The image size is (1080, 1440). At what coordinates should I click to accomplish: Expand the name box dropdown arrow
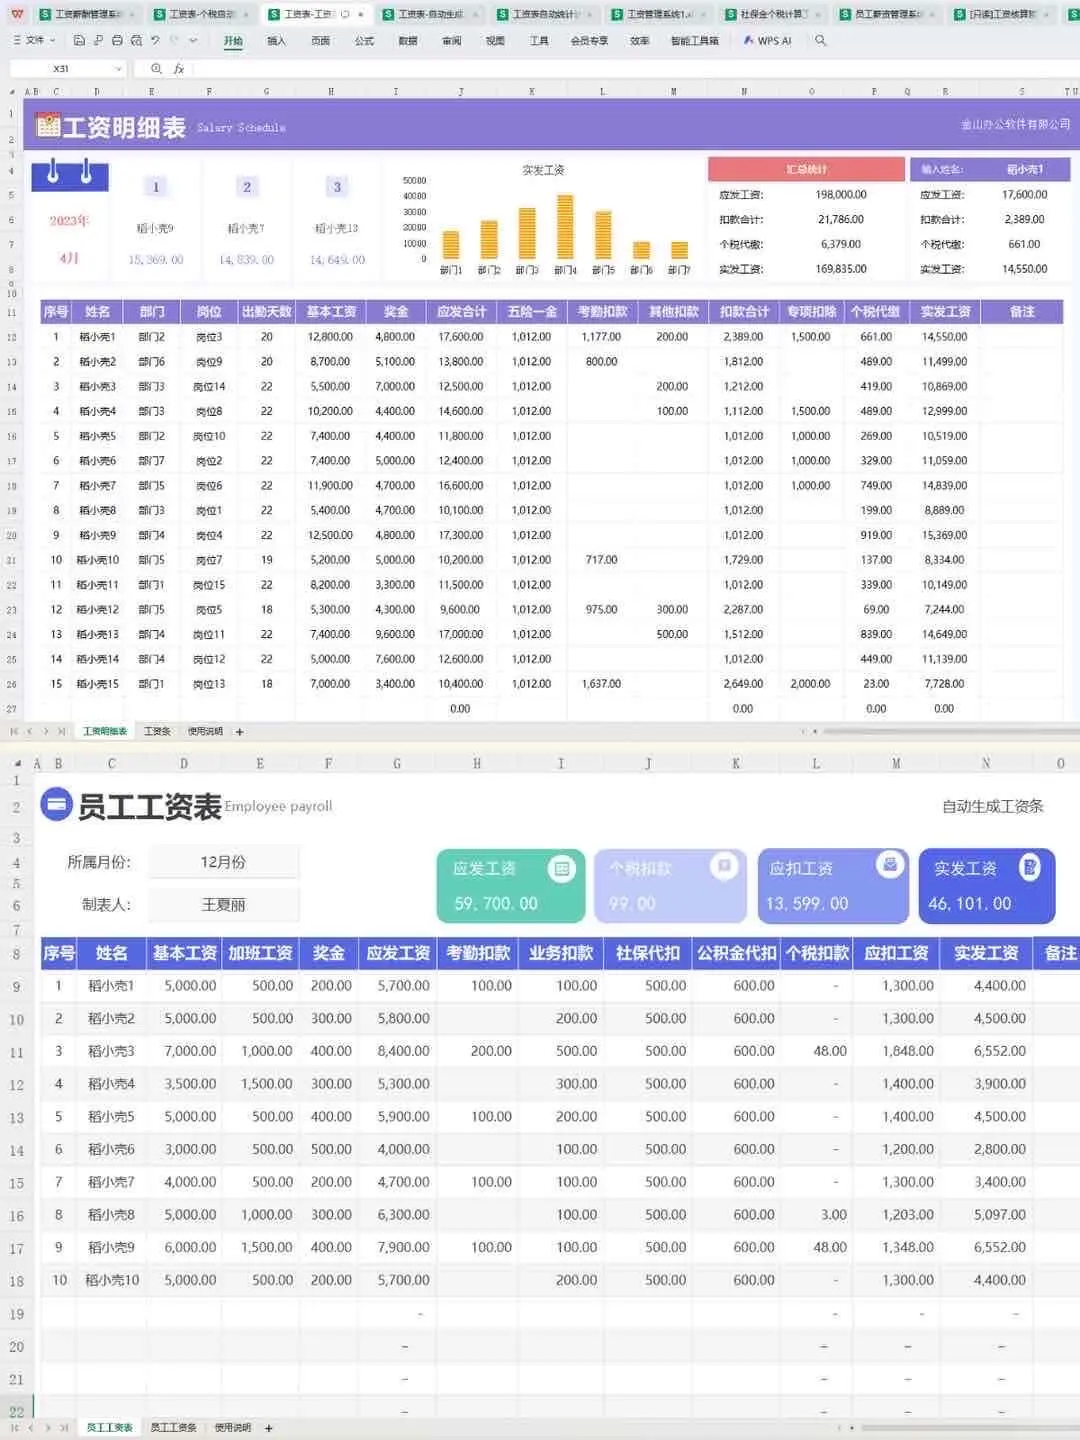[119, 69]
